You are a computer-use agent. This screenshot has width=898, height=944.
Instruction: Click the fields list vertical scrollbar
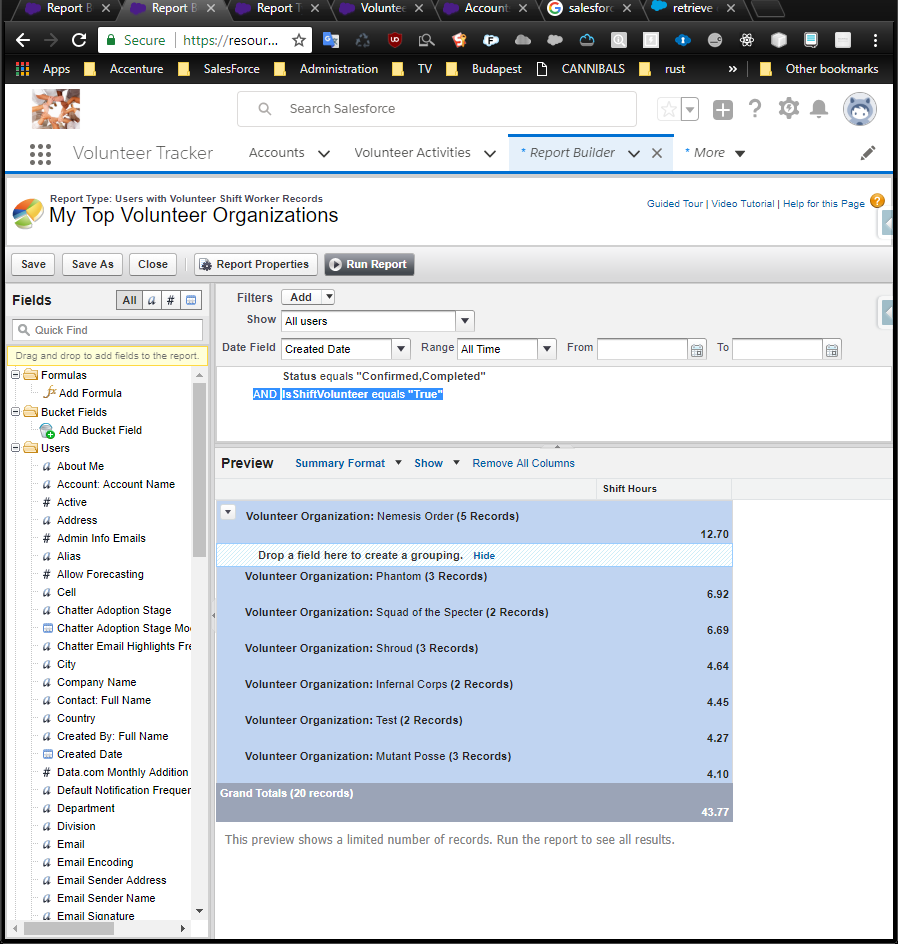click(x=199, y=471)
